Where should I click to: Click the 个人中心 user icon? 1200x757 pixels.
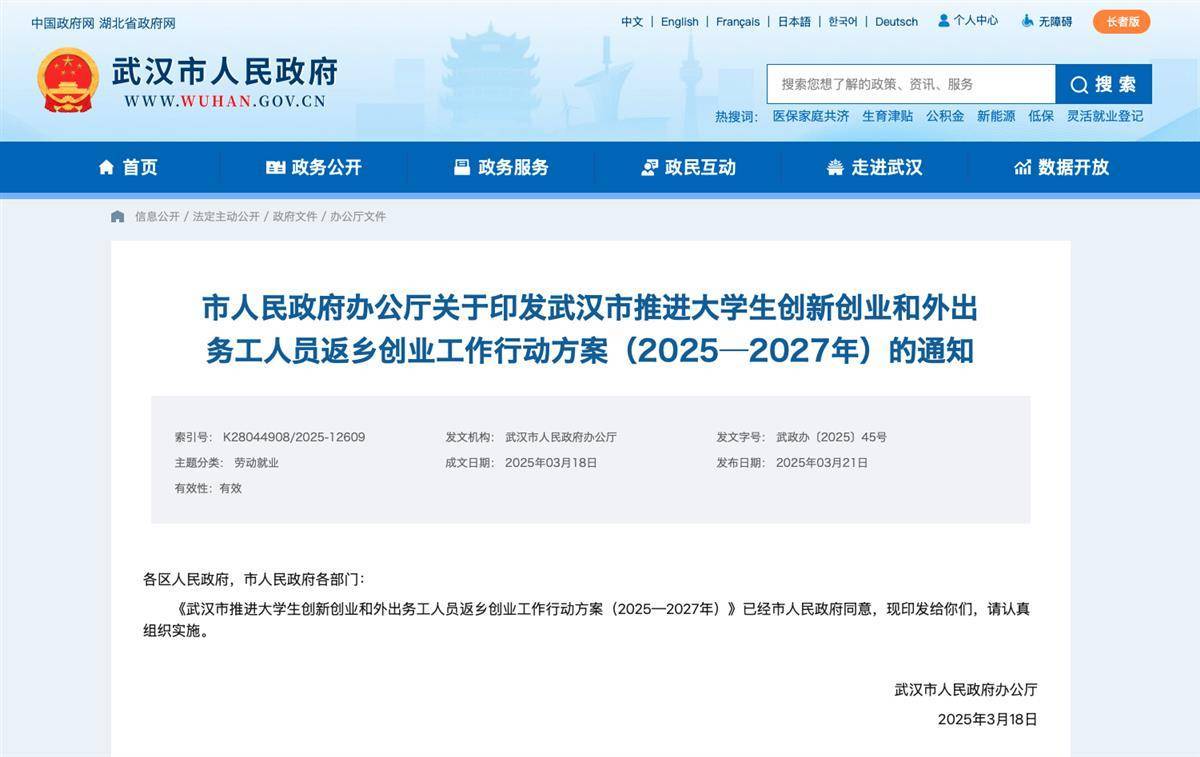(x=943, y=21)
